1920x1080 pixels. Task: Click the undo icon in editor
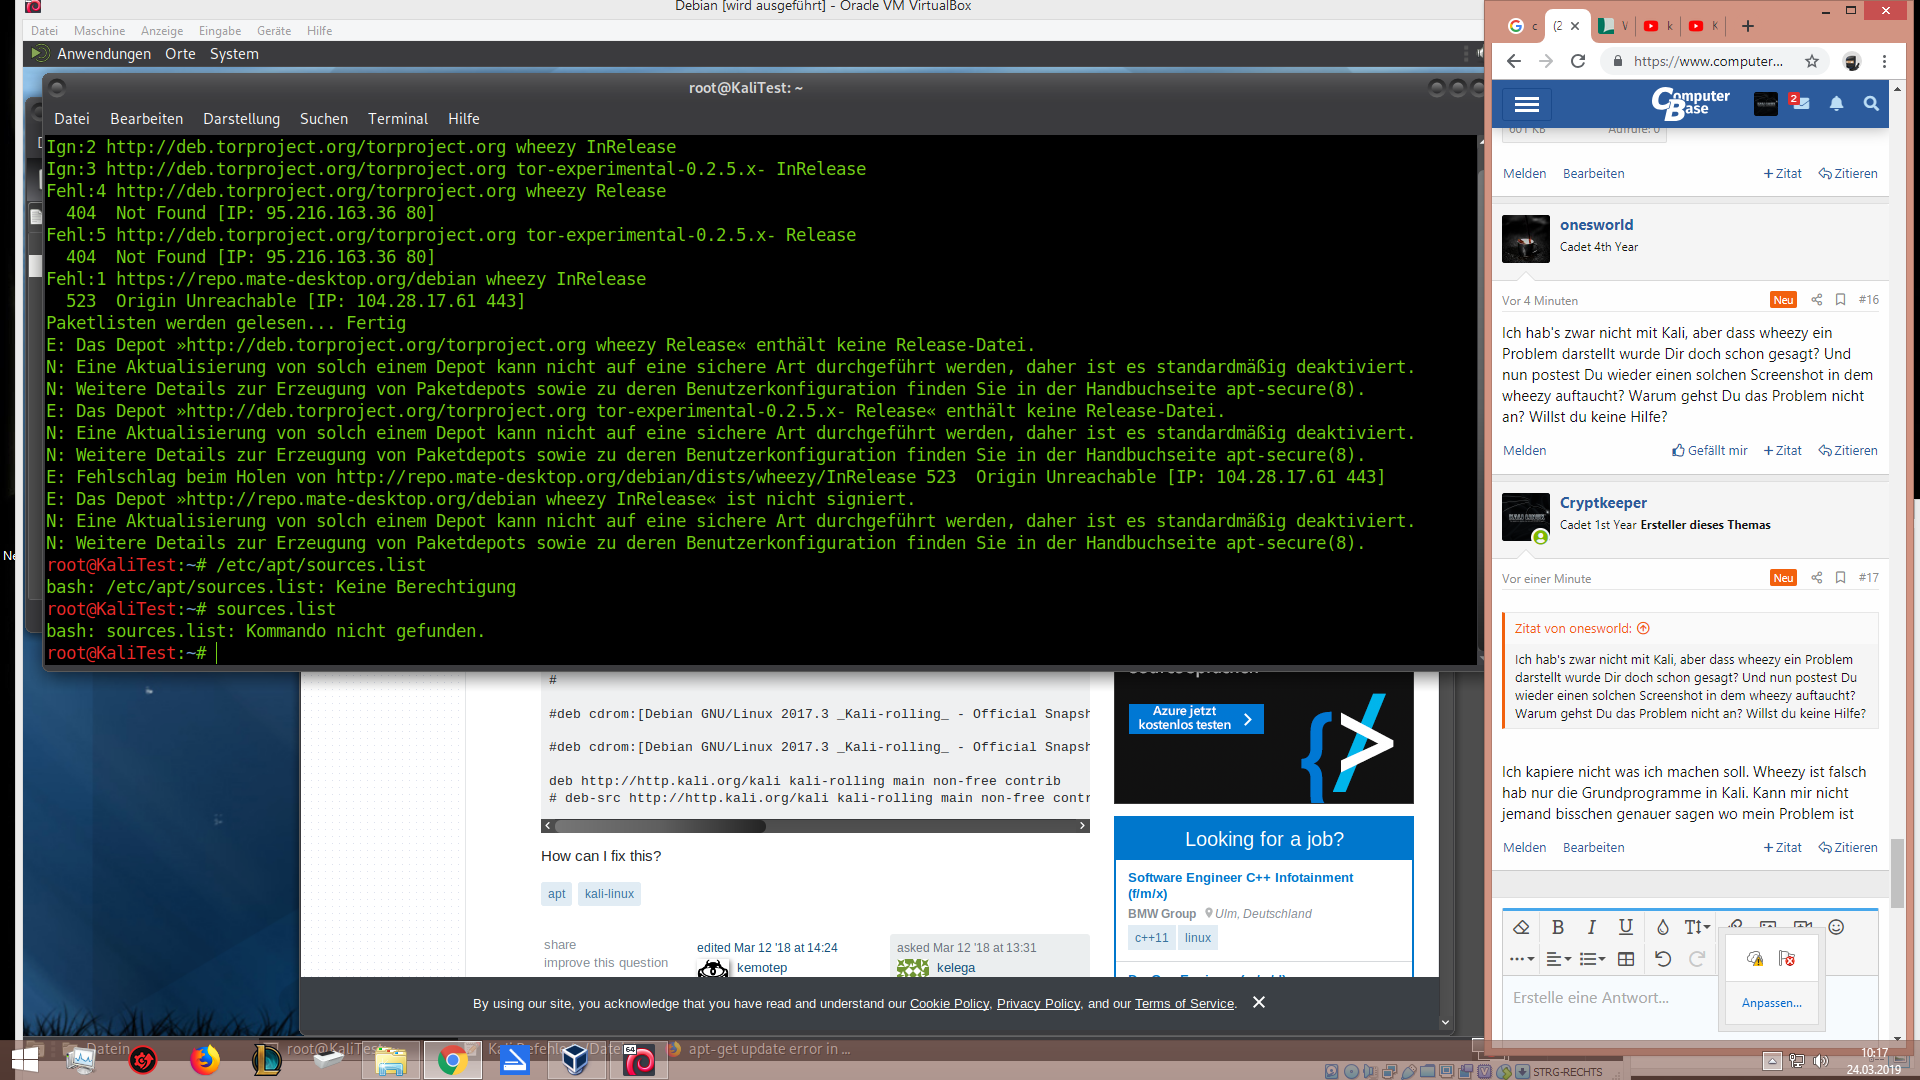(1662, 959)
